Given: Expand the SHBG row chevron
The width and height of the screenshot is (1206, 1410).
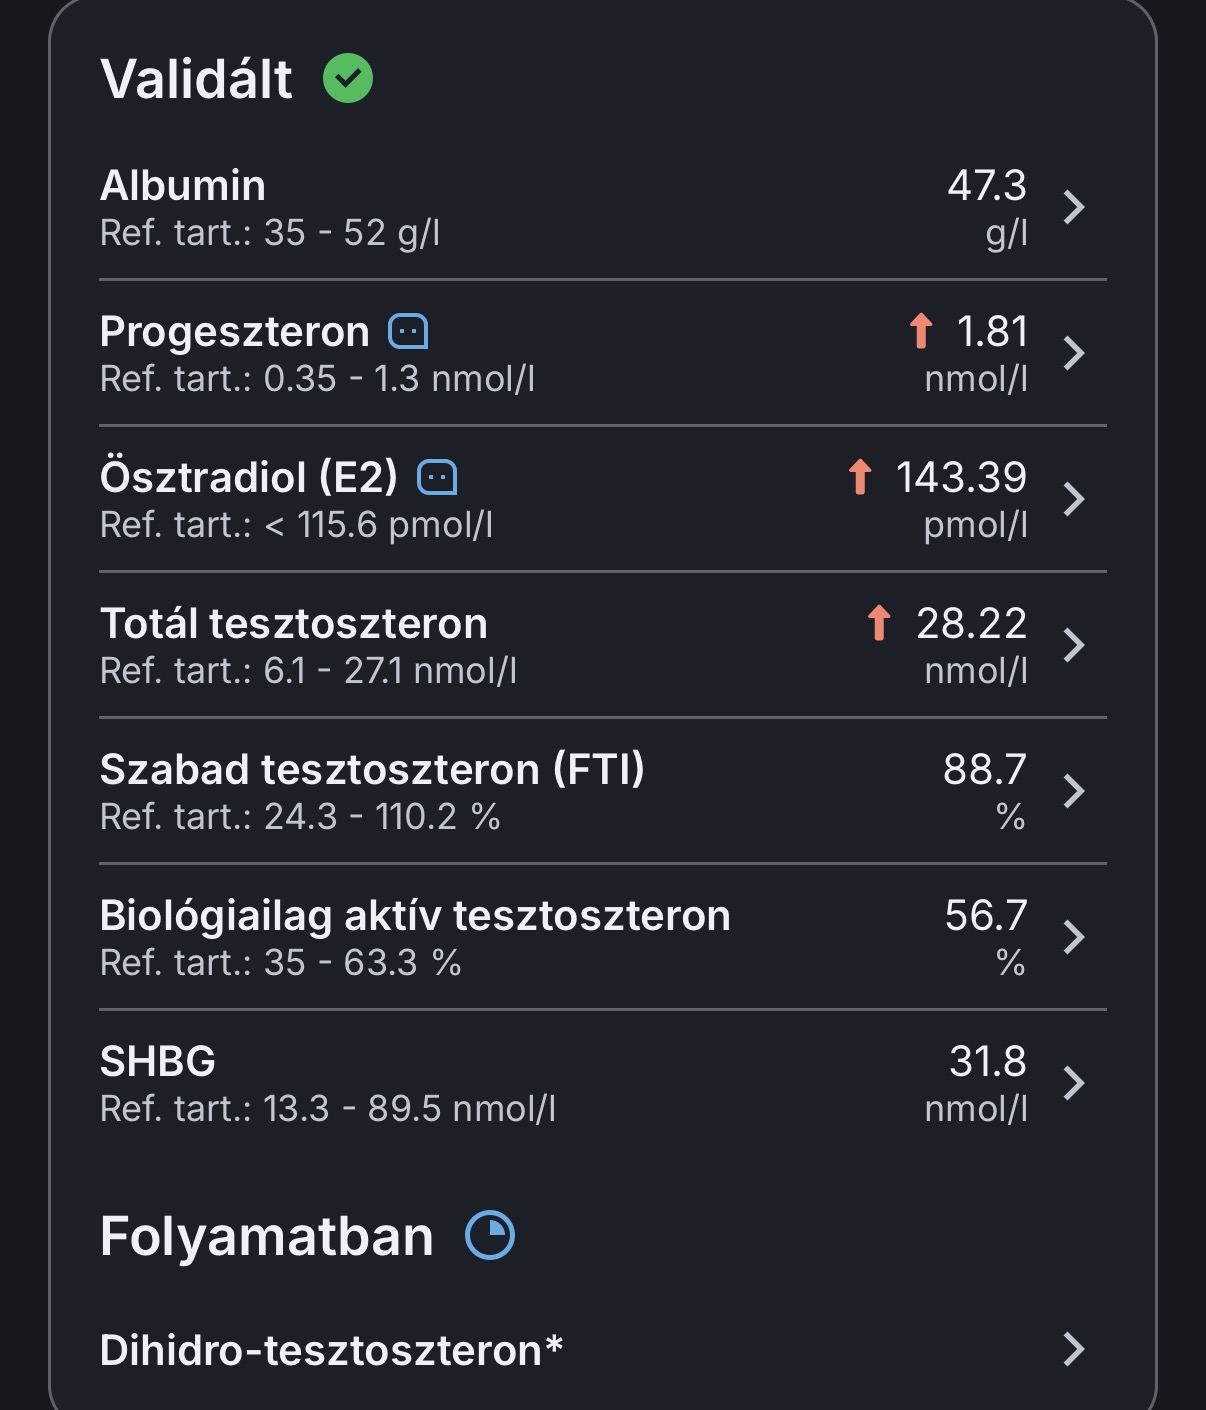Looking at the screenshot, I should [1074, 1083].
